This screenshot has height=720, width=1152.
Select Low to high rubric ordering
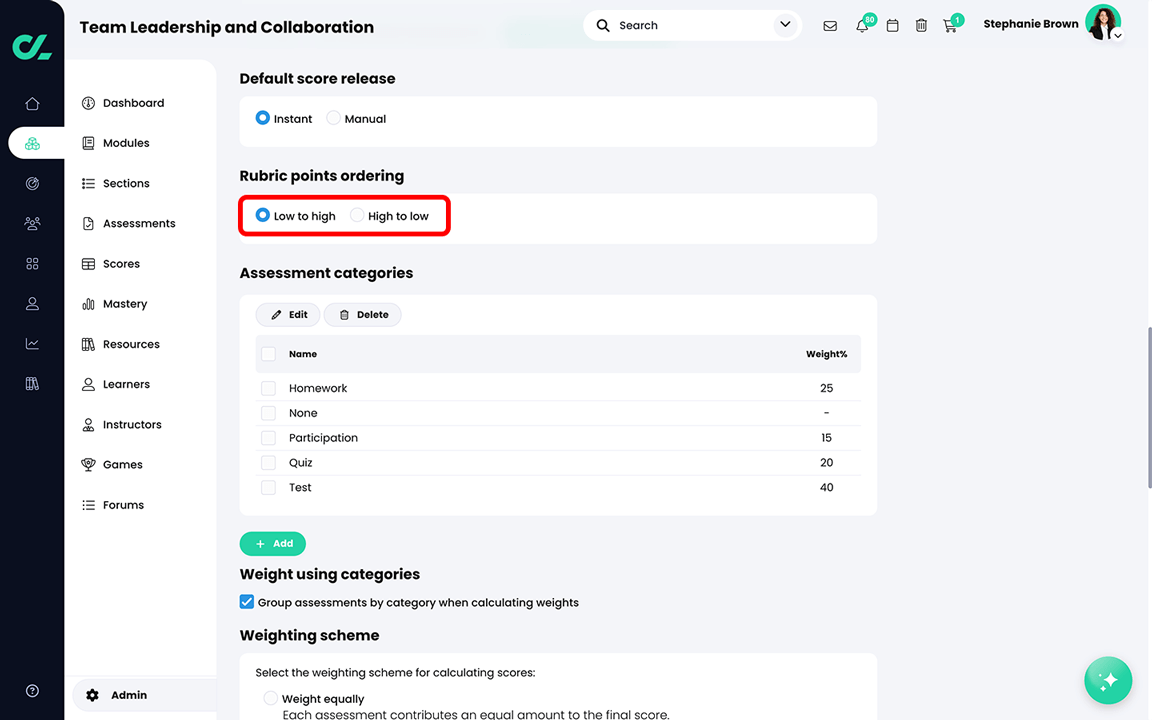pos(262,215)
